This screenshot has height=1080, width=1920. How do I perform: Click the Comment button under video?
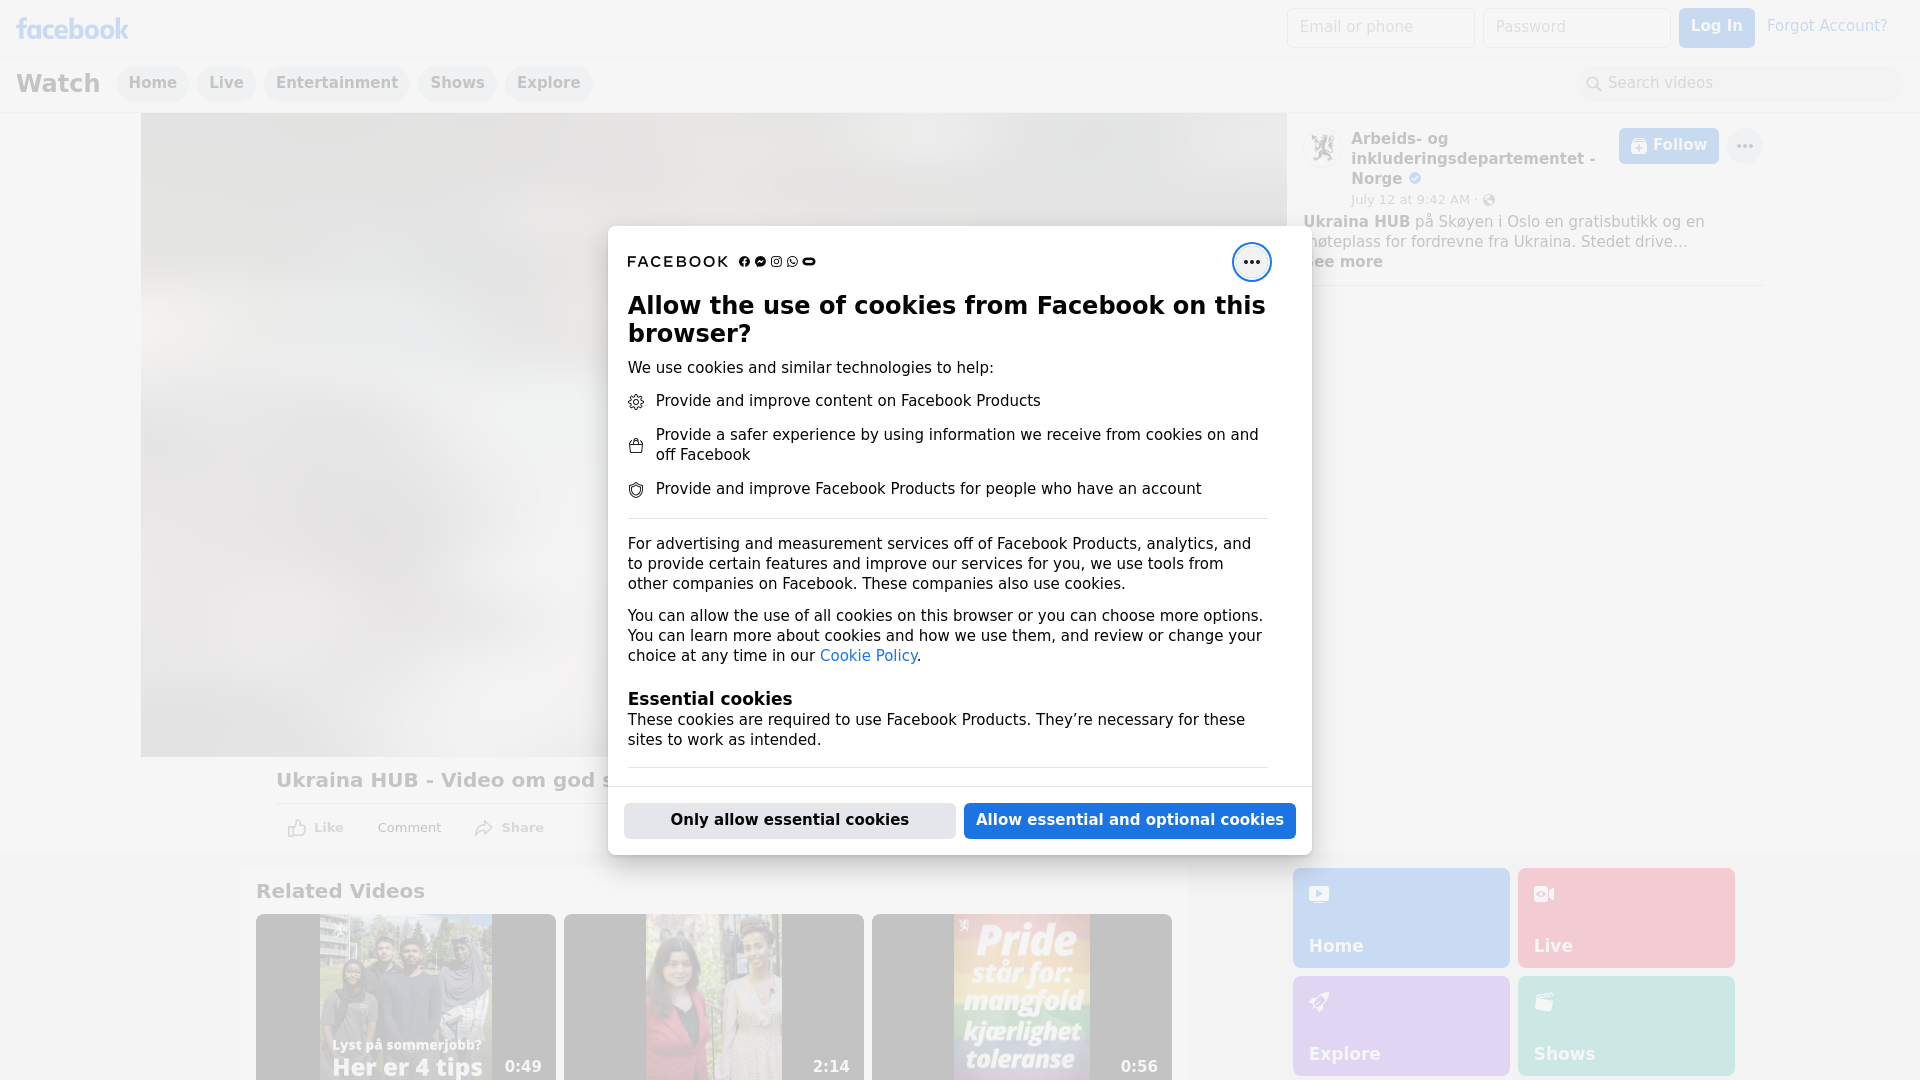409,828
